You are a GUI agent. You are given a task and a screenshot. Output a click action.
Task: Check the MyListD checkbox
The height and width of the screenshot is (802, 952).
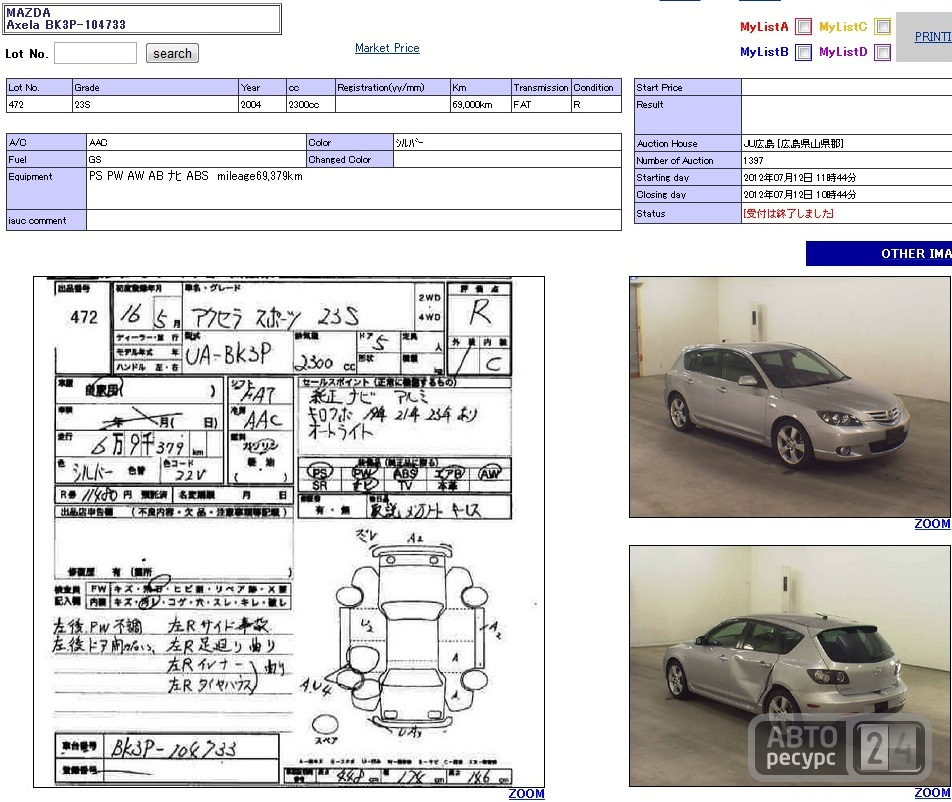click(x=882, y=52)
